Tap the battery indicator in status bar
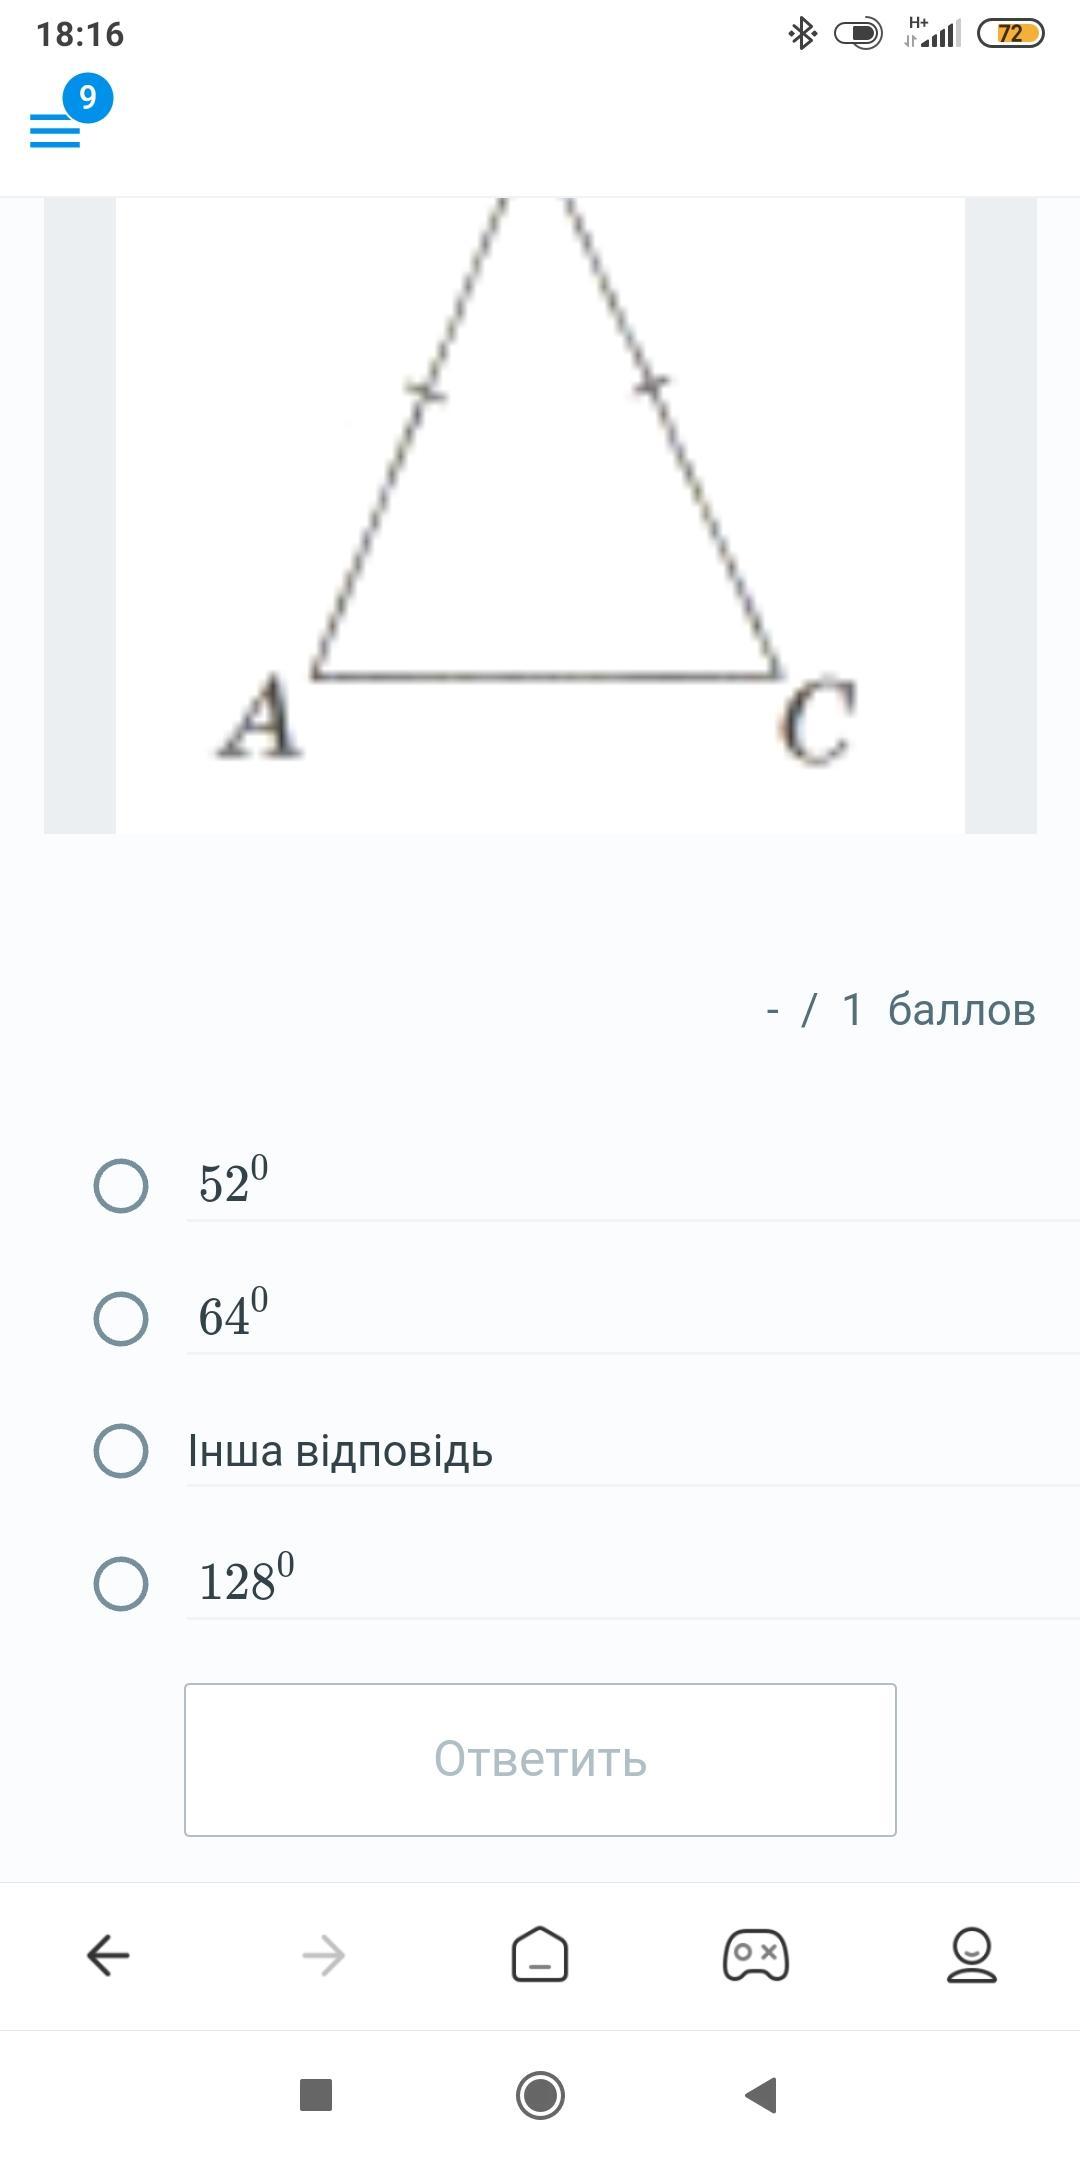Screen dimensions: 1080x2160 tap(1010, 34)
